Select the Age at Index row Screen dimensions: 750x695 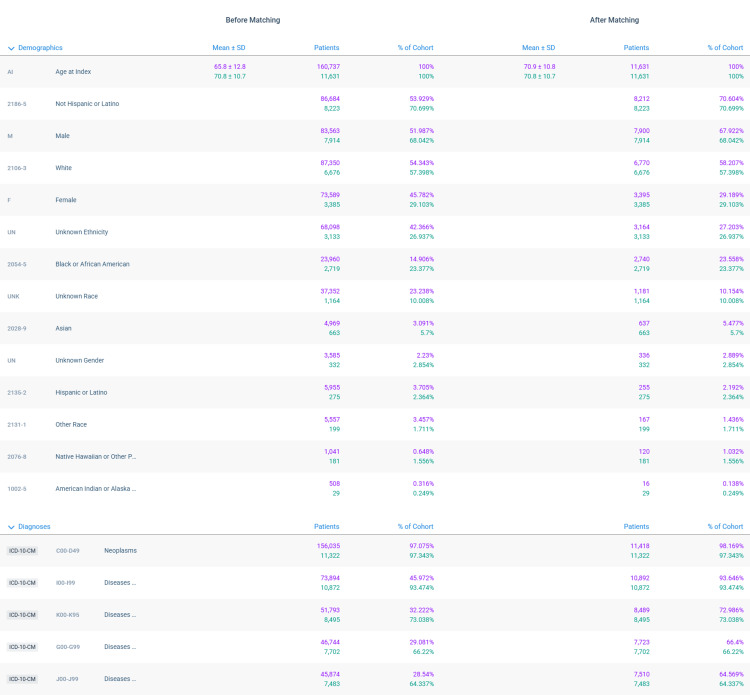pos(375,72)
